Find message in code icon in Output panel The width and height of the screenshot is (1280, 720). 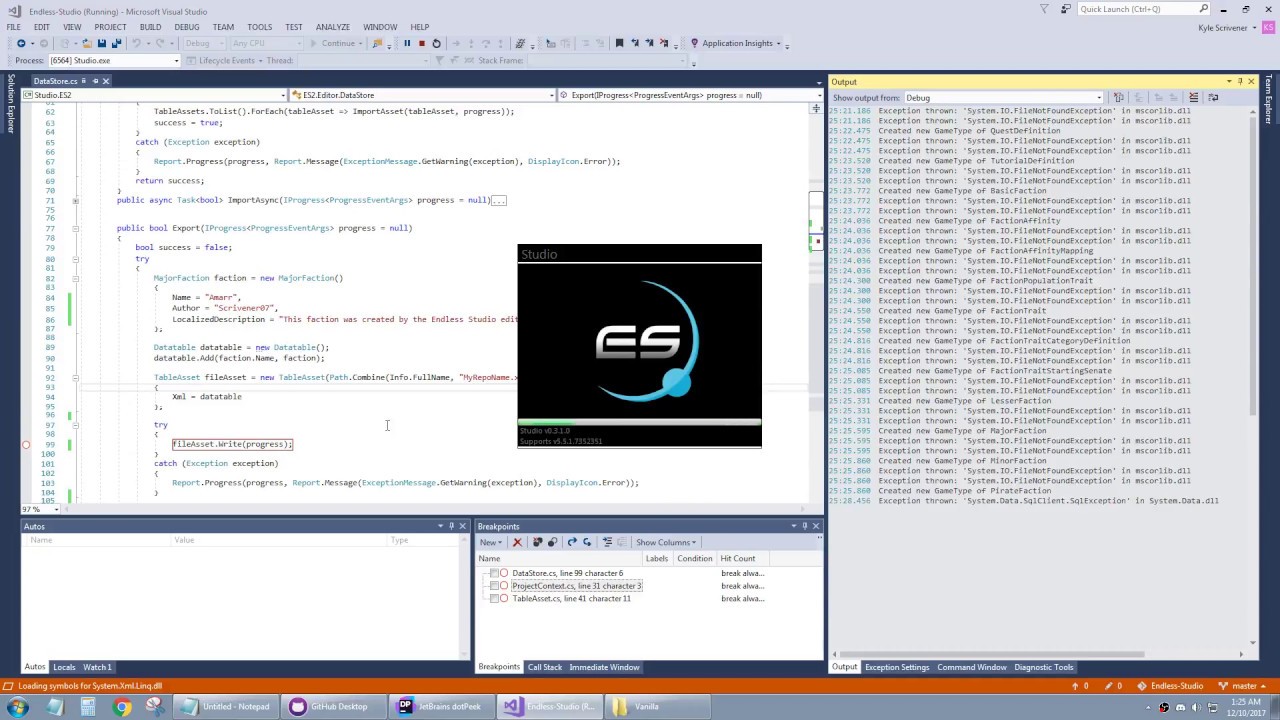tap(1119, 97)
